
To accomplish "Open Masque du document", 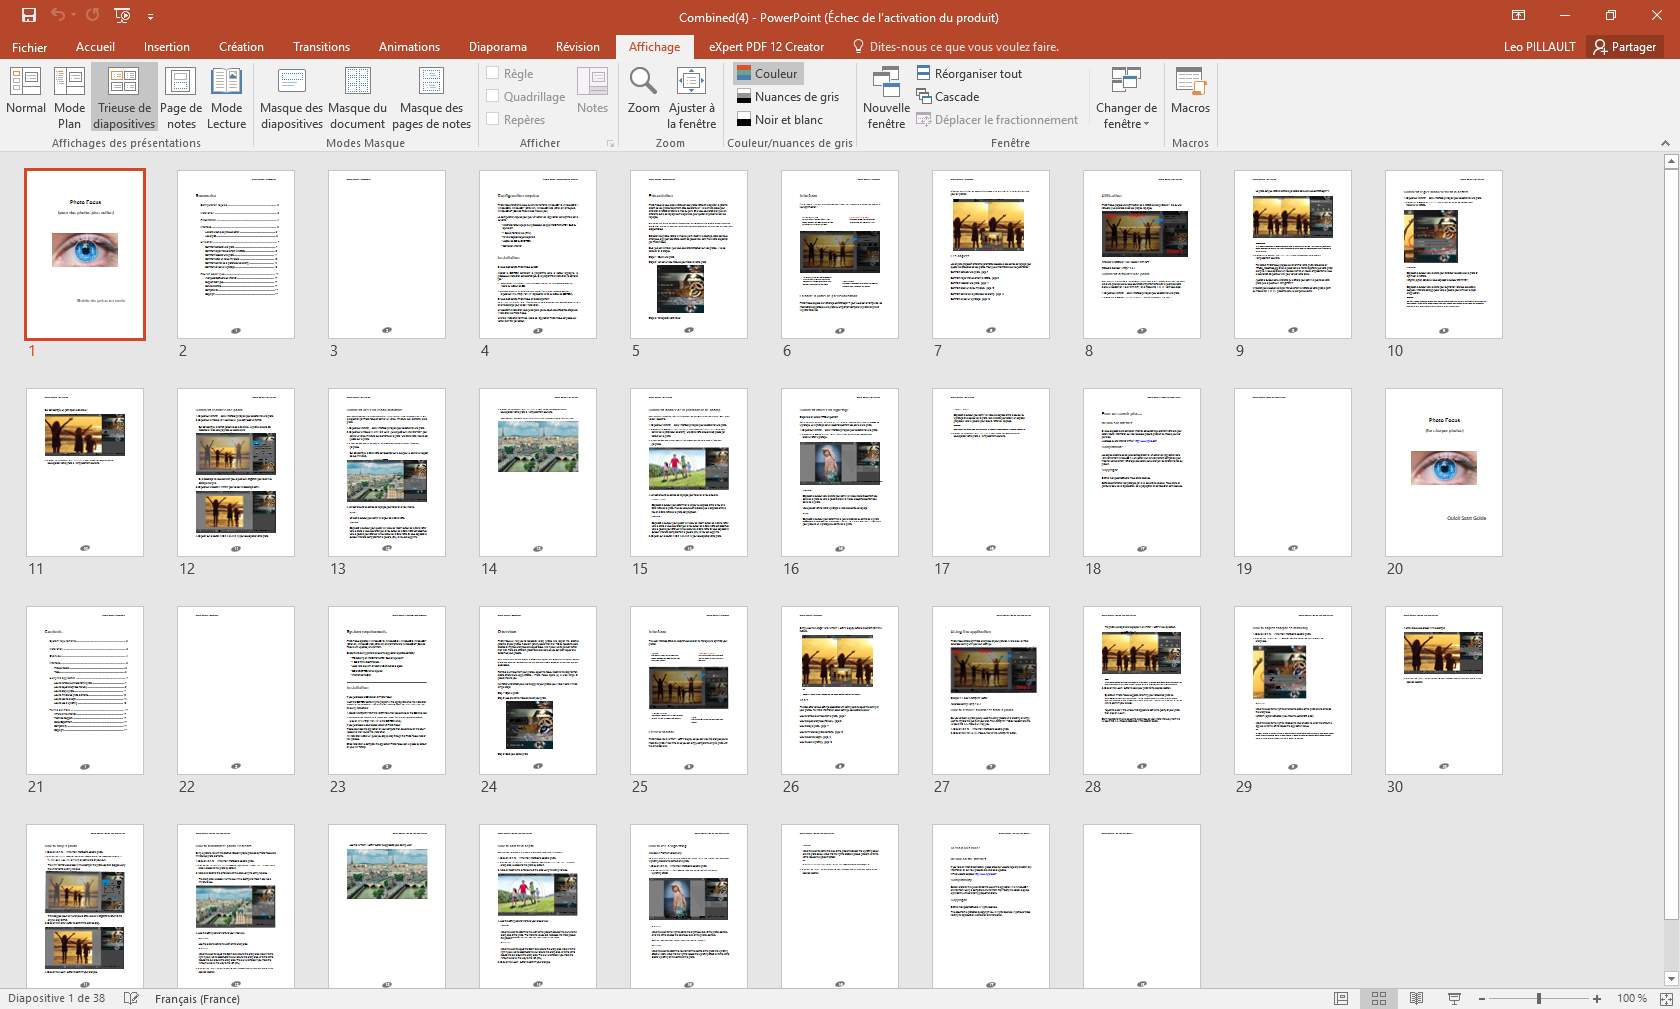I will point(357,98).
